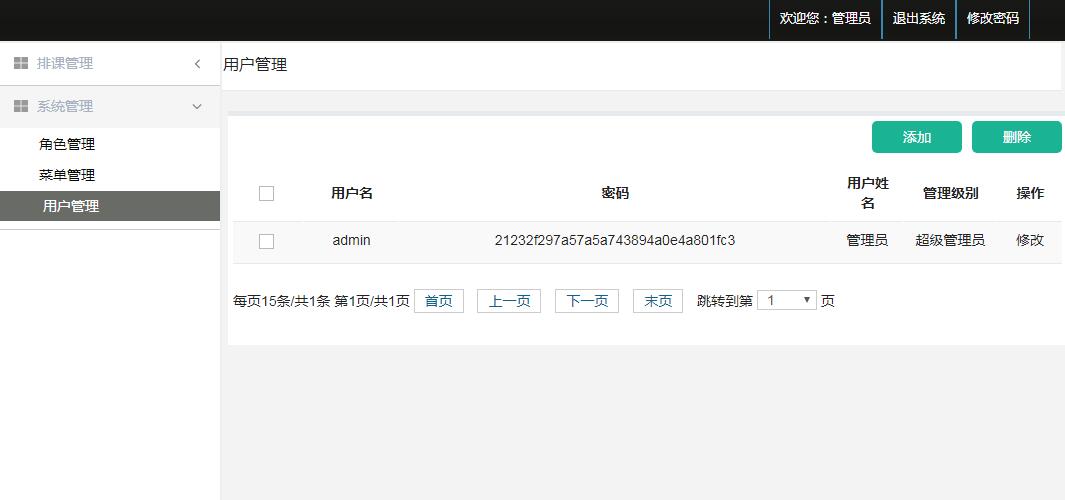Click the green 删除 button
Image resolution: width=1065 pixels, height=500 pixels.
tap(1017, 137)
